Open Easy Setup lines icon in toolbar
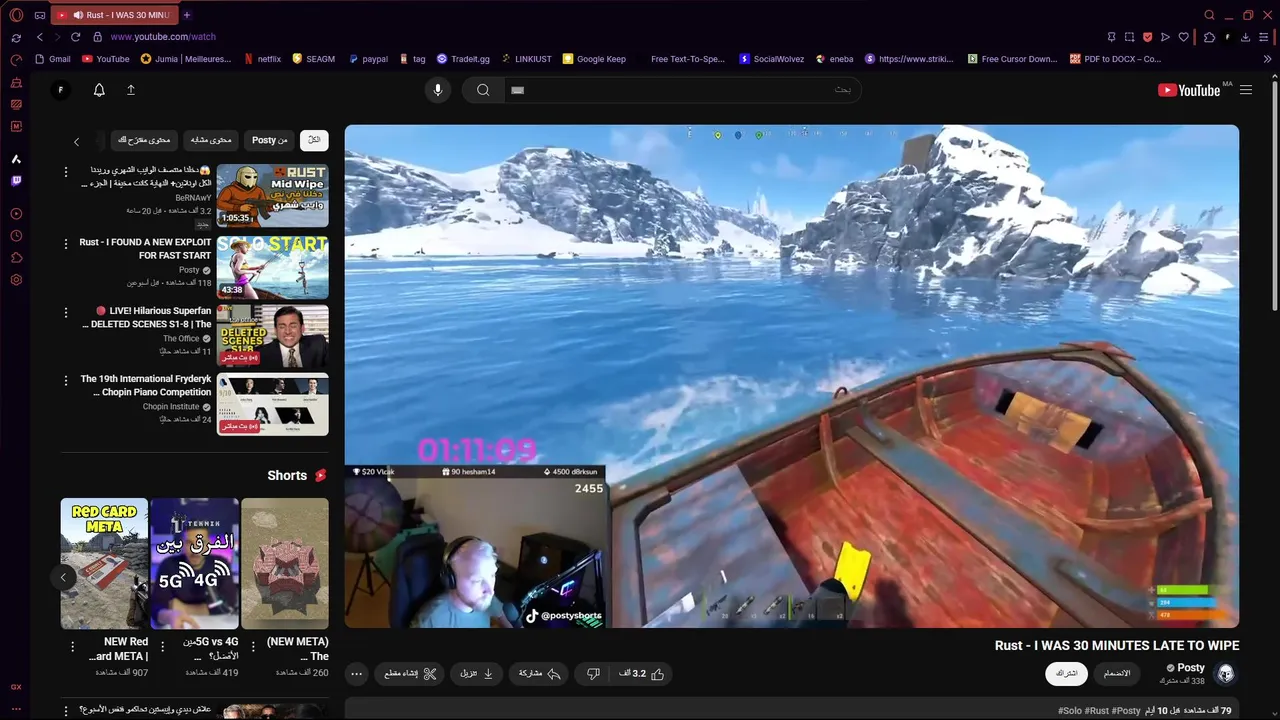Viewport: 1280px width, 720px height. [1264, 37]
